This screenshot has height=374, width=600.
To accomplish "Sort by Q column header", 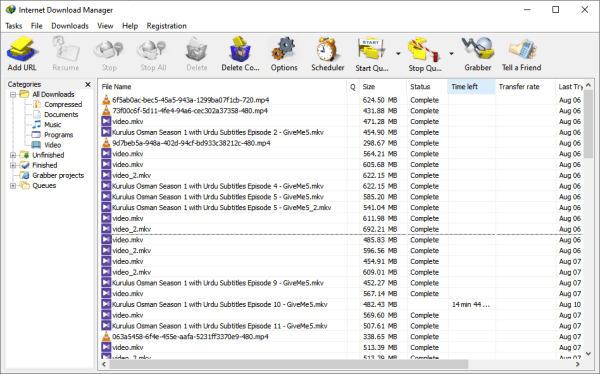I will click(x=353, y=87).
